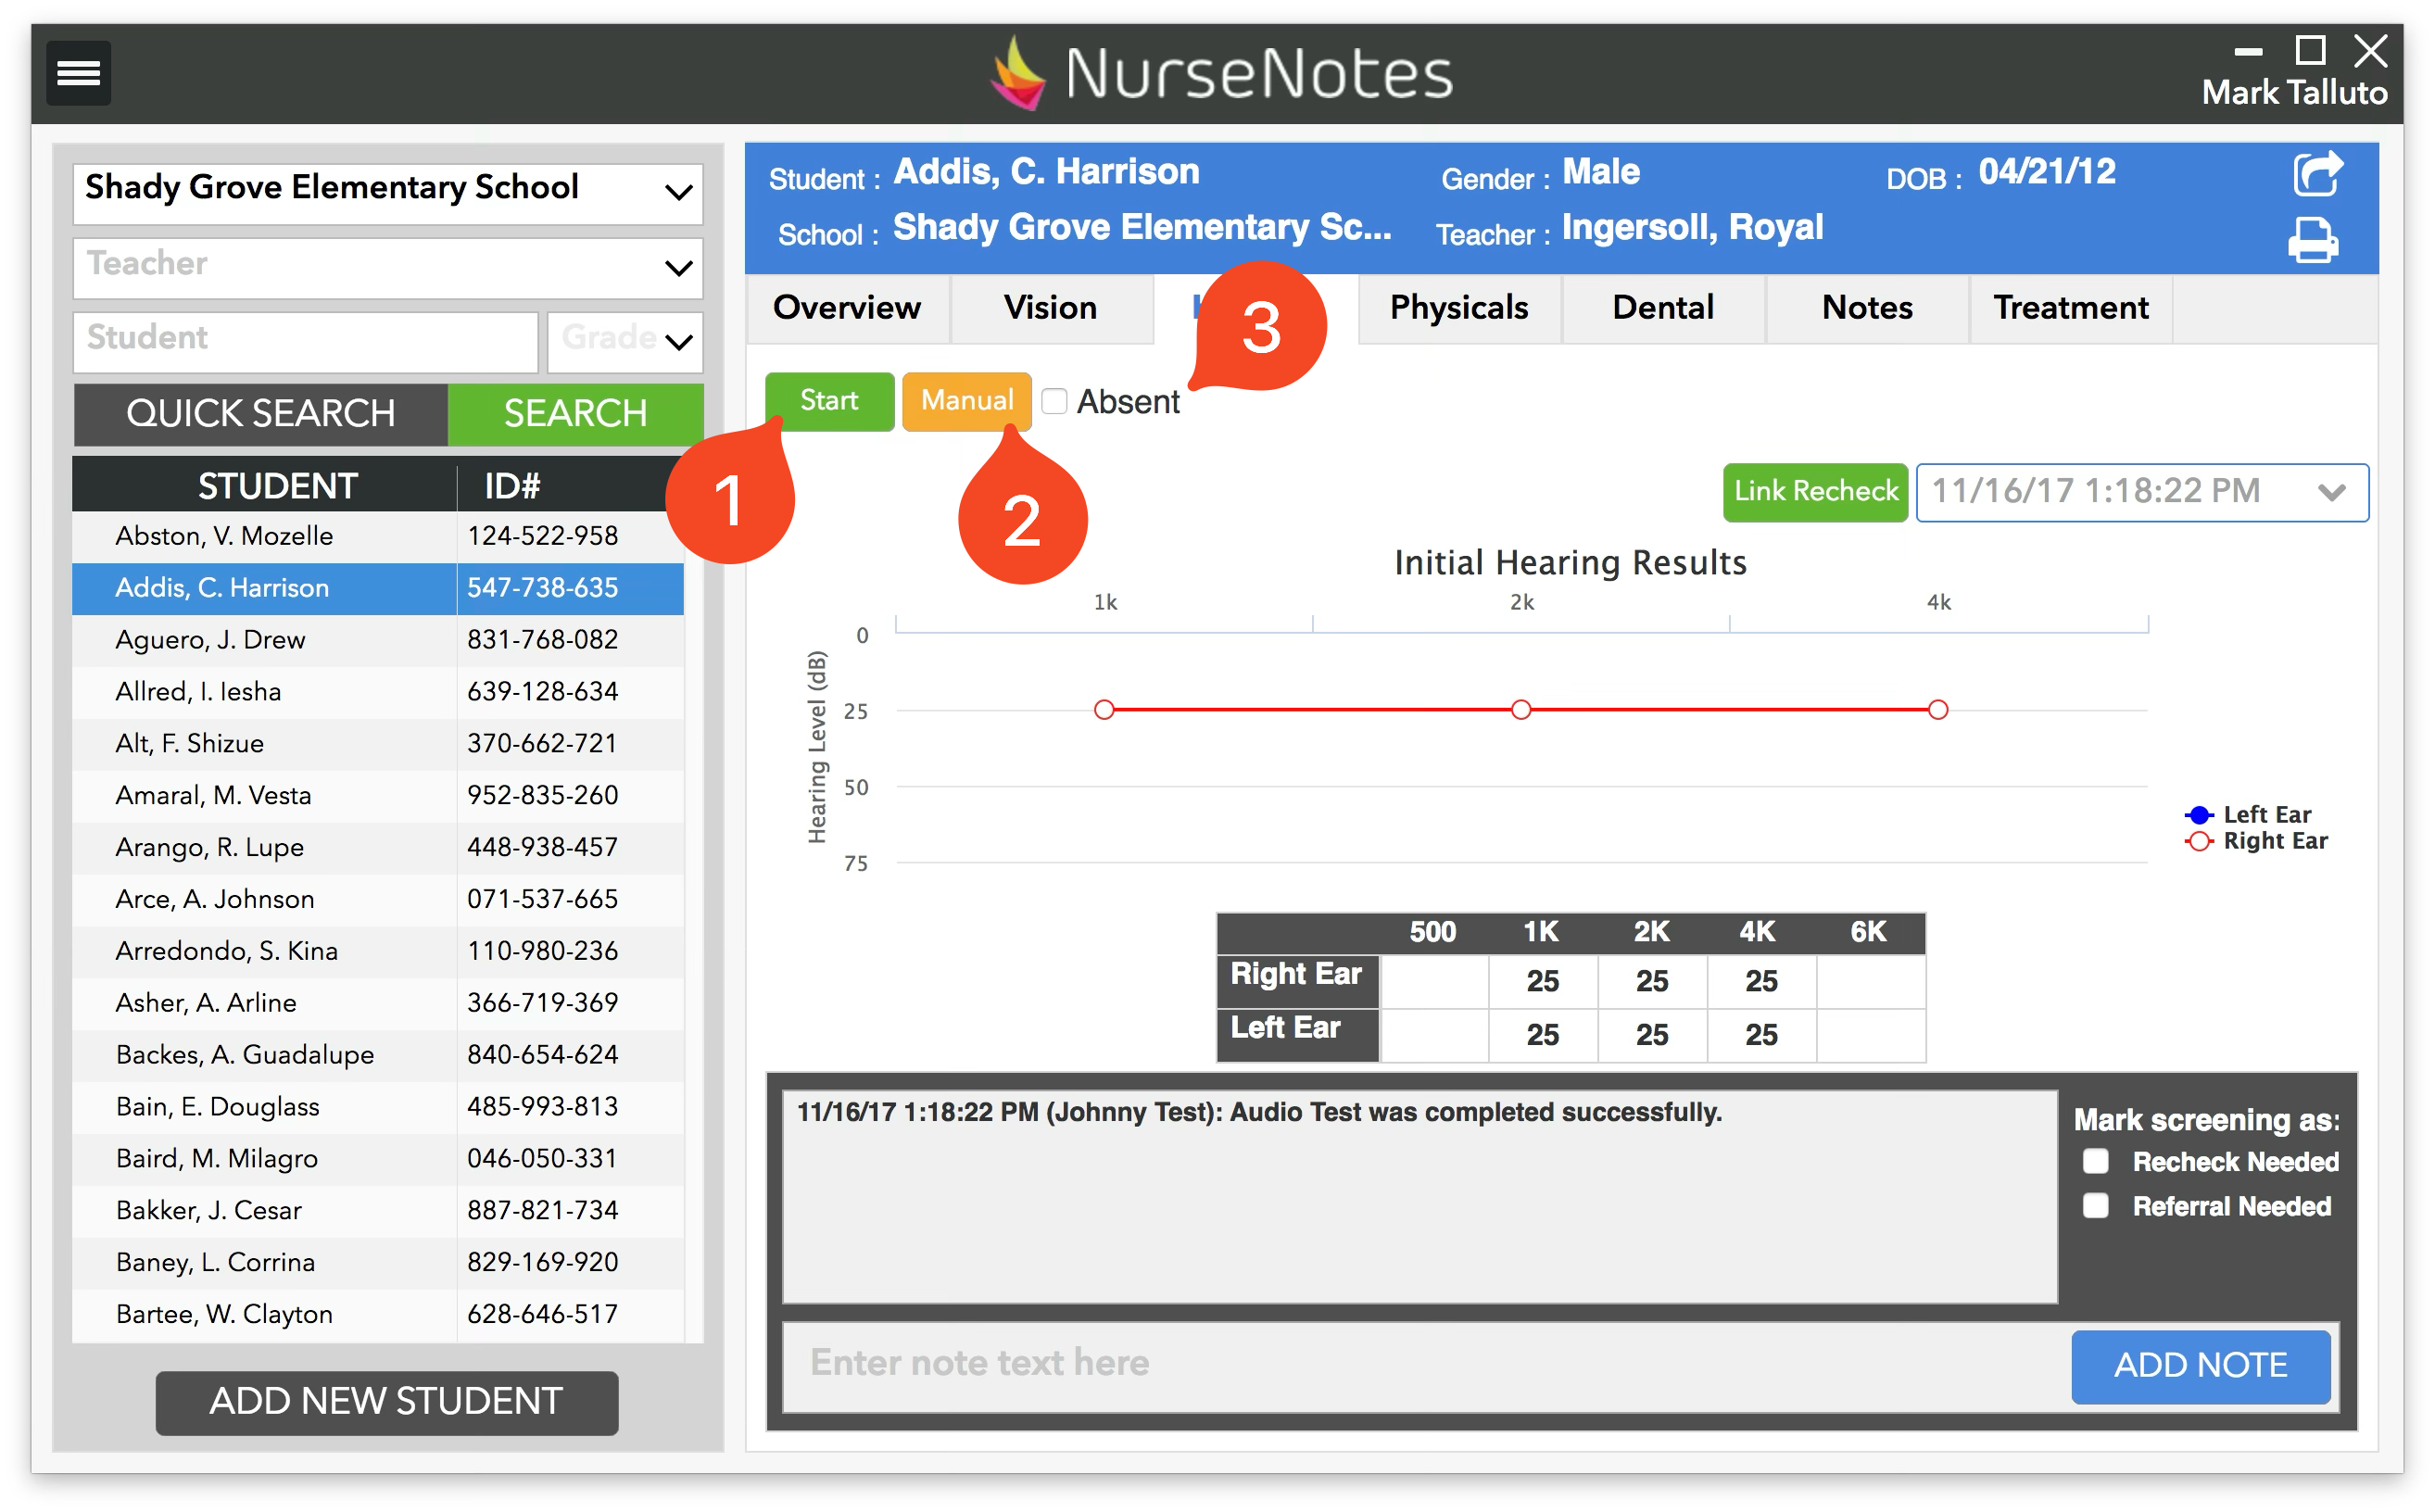Open the hamburger menu
Viewport: 2435px width, 1512px height.
[78, 73]
